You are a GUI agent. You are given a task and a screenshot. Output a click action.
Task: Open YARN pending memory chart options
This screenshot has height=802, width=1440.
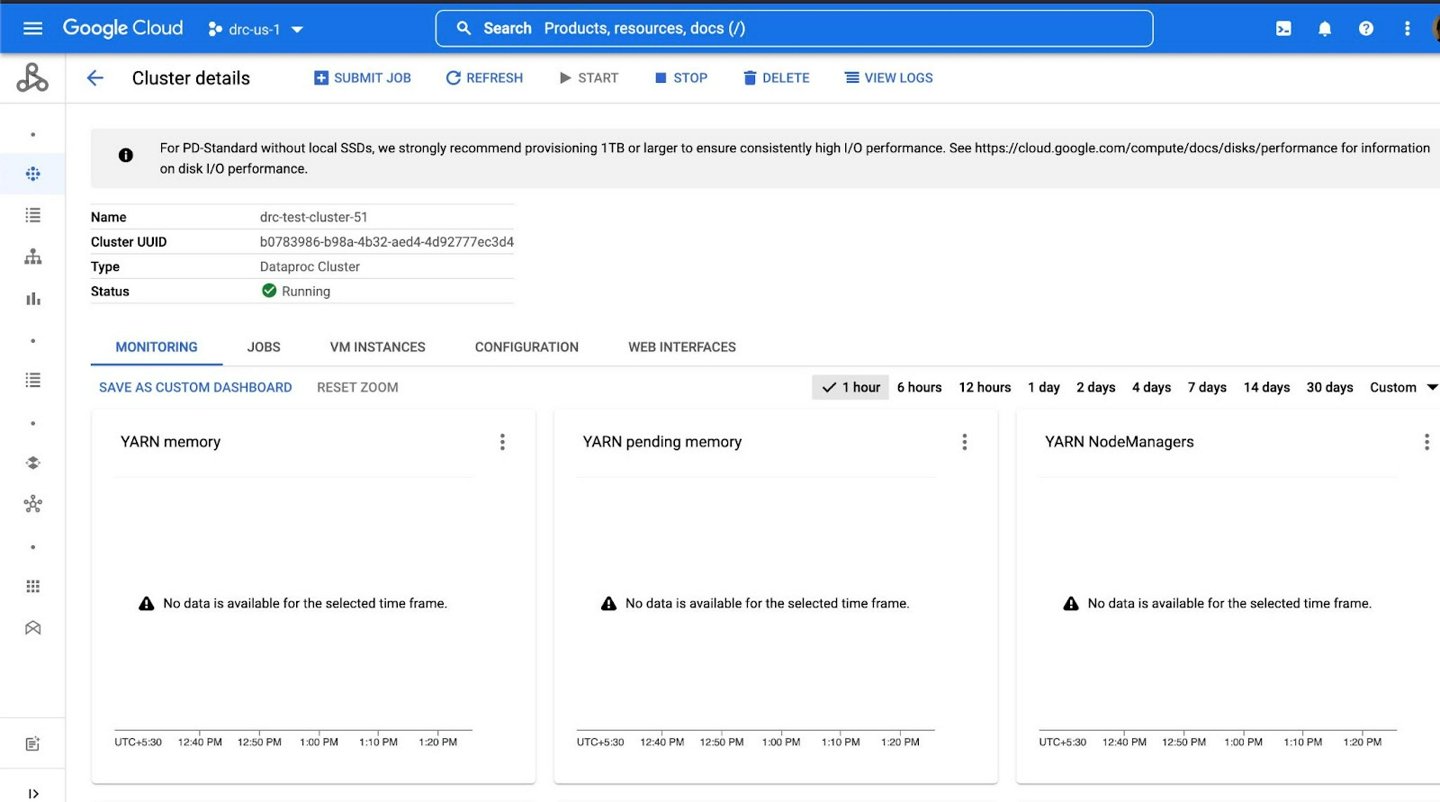click(x=964, y=442)
